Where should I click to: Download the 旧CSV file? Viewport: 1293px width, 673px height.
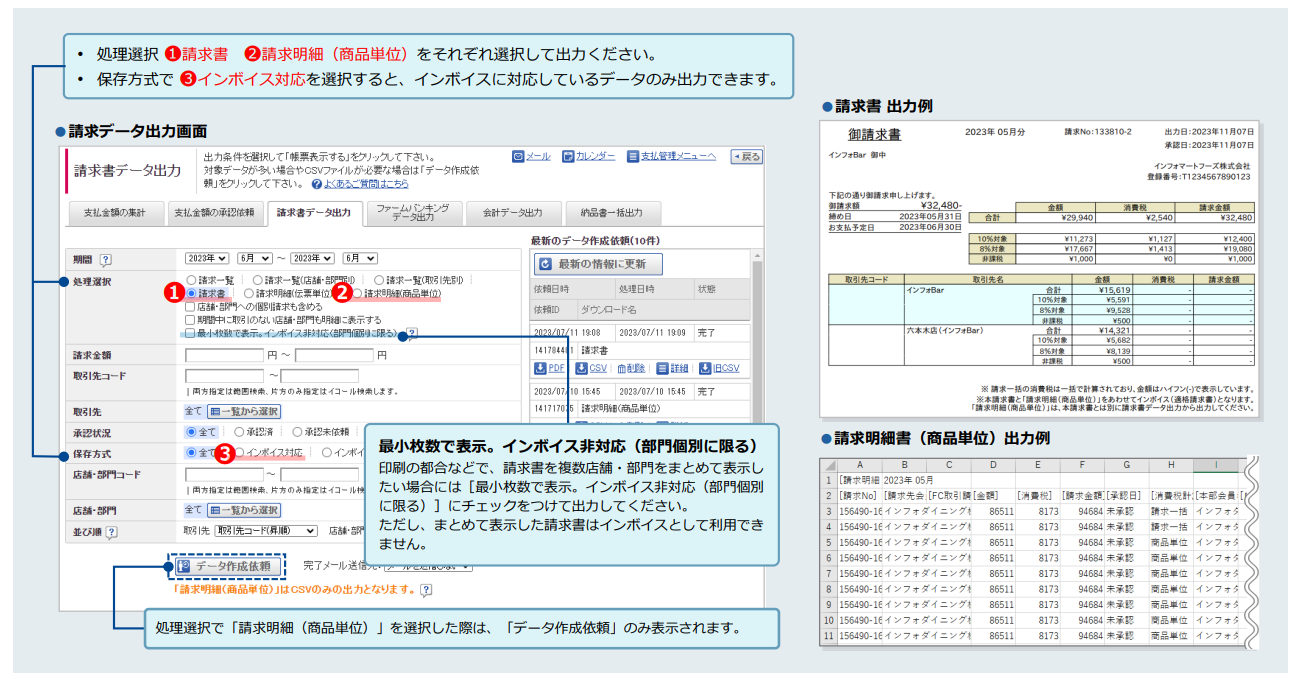[719, 368]
